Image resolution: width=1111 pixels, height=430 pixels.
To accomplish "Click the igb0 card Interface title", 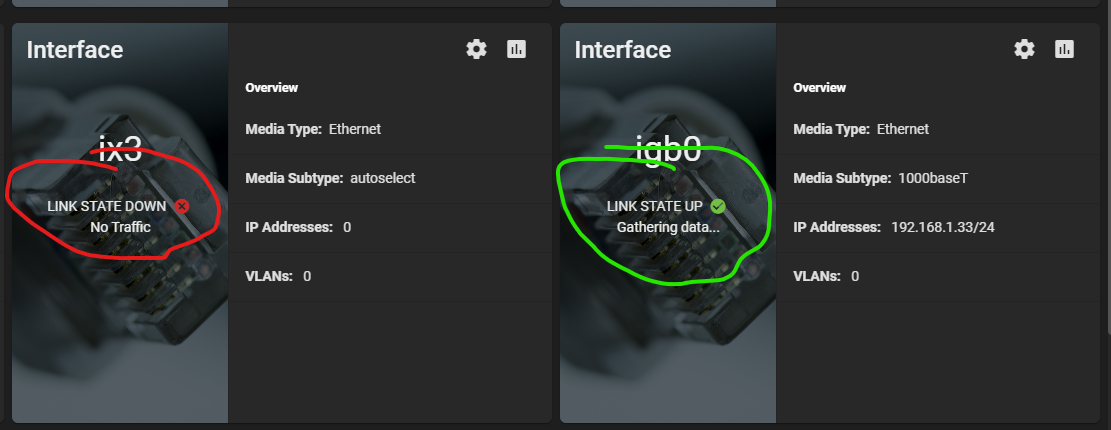I will (x=622, y=50).
